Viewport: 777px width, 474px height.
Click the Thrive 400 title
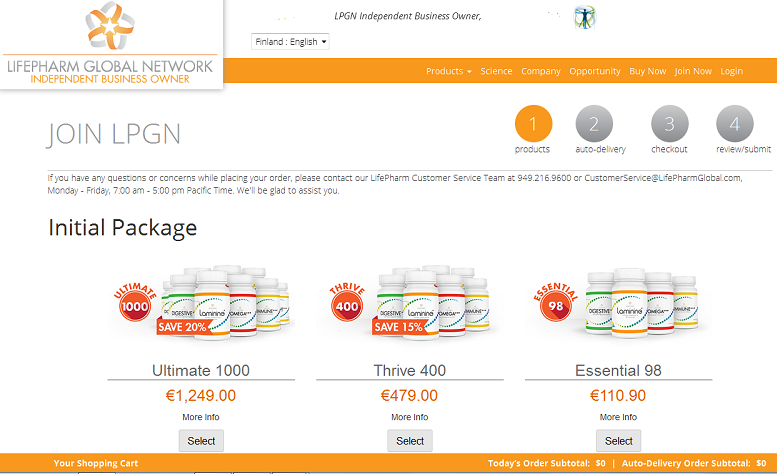click(410, 370)
